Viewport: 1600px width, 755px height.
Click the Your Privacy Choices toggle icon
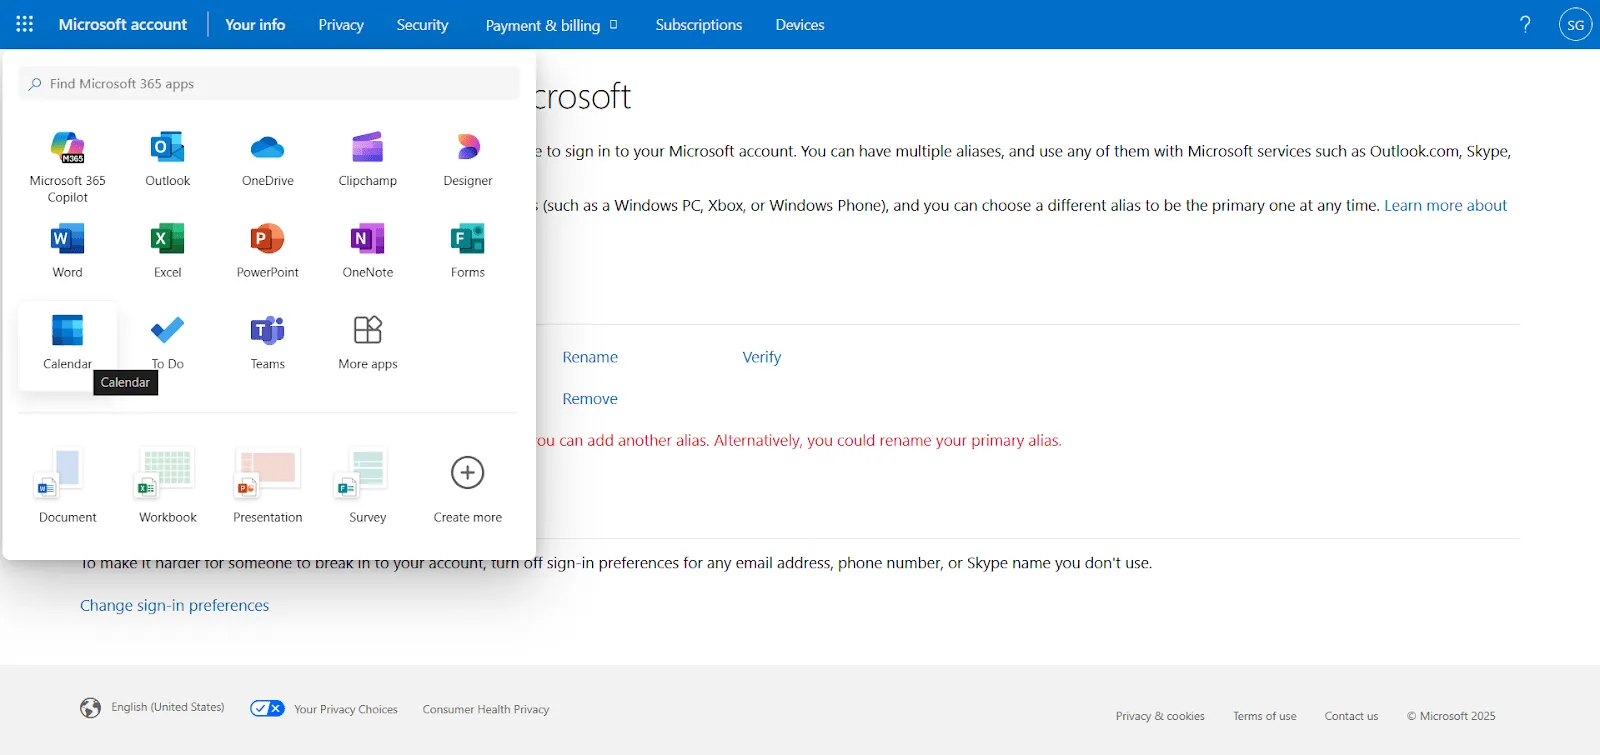(267, 708)
